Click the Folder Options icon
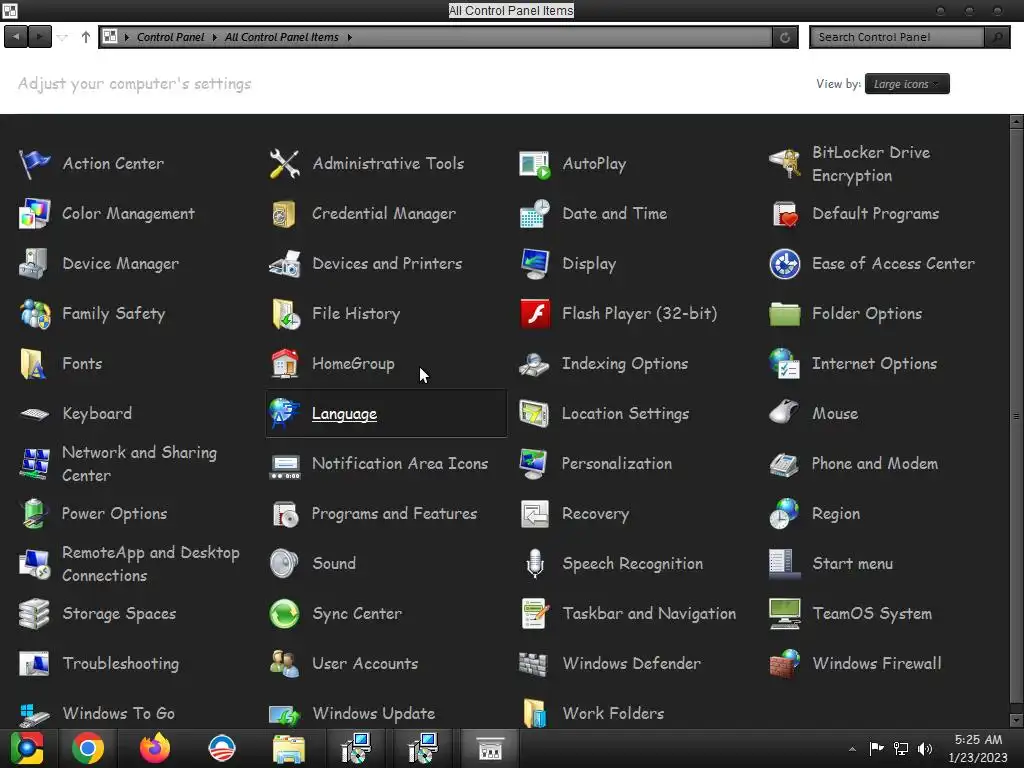 (x=784, y=313)
